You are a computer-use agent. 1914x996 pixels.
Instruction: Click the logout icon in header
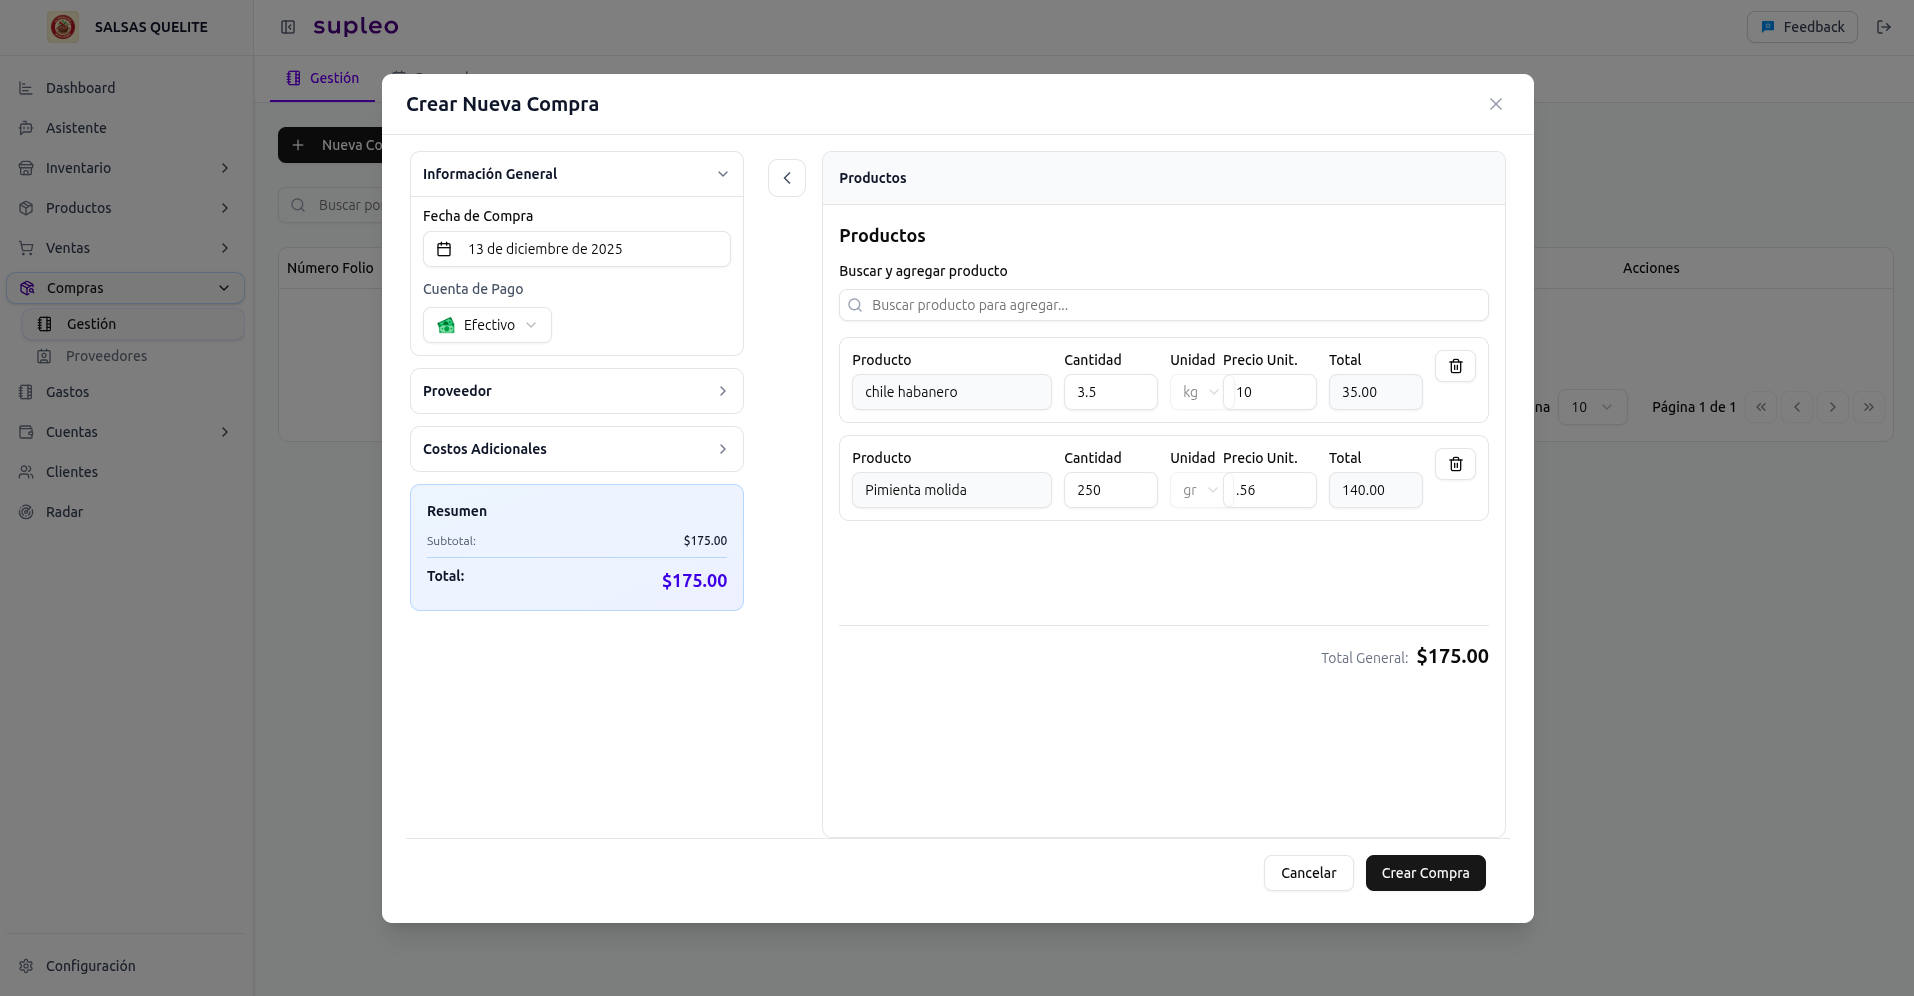(1883, 27)
